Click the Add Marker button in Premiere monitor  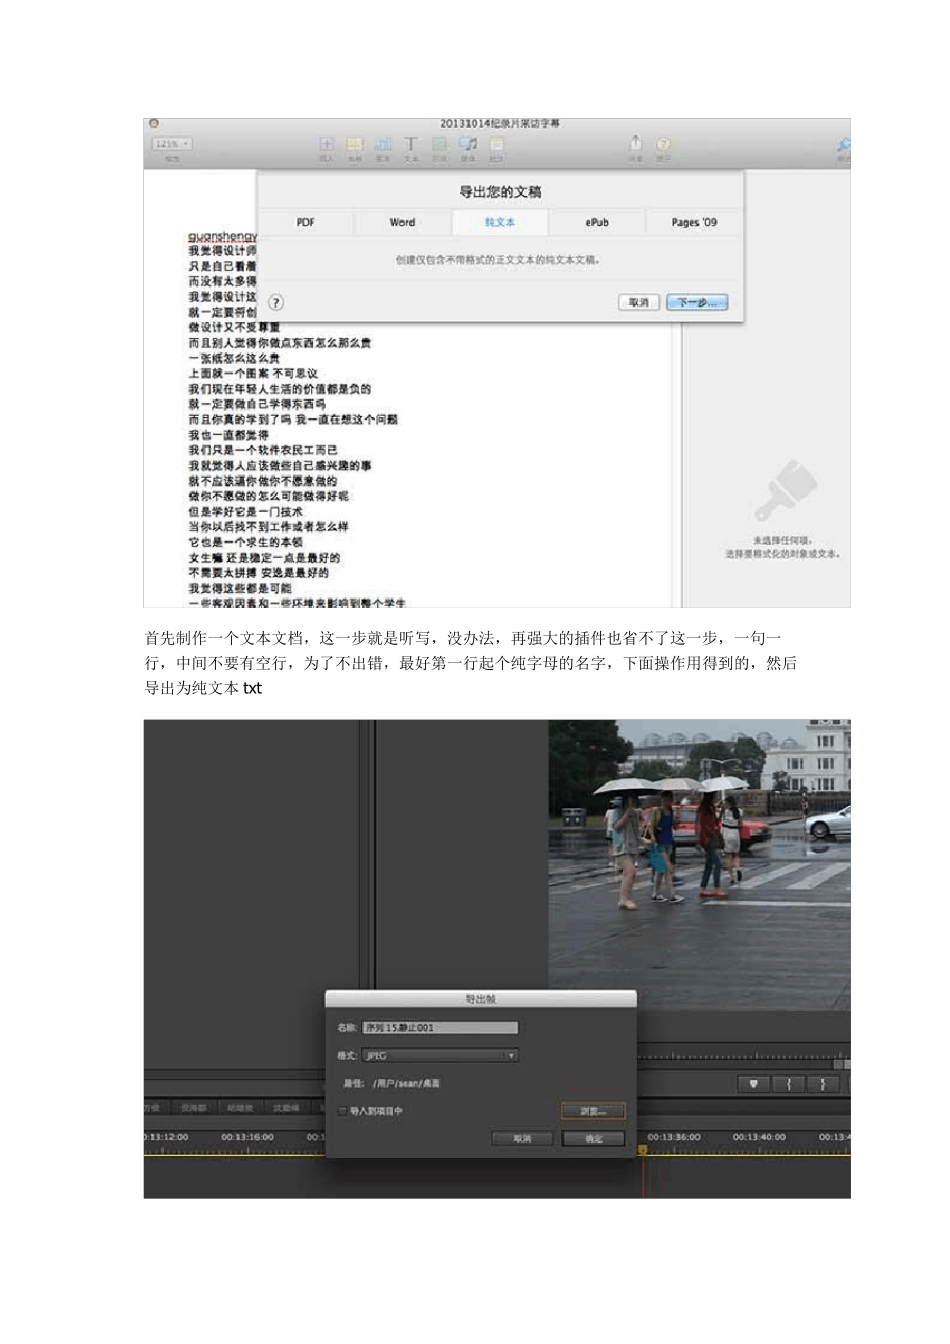click(x=753, y=1084)
